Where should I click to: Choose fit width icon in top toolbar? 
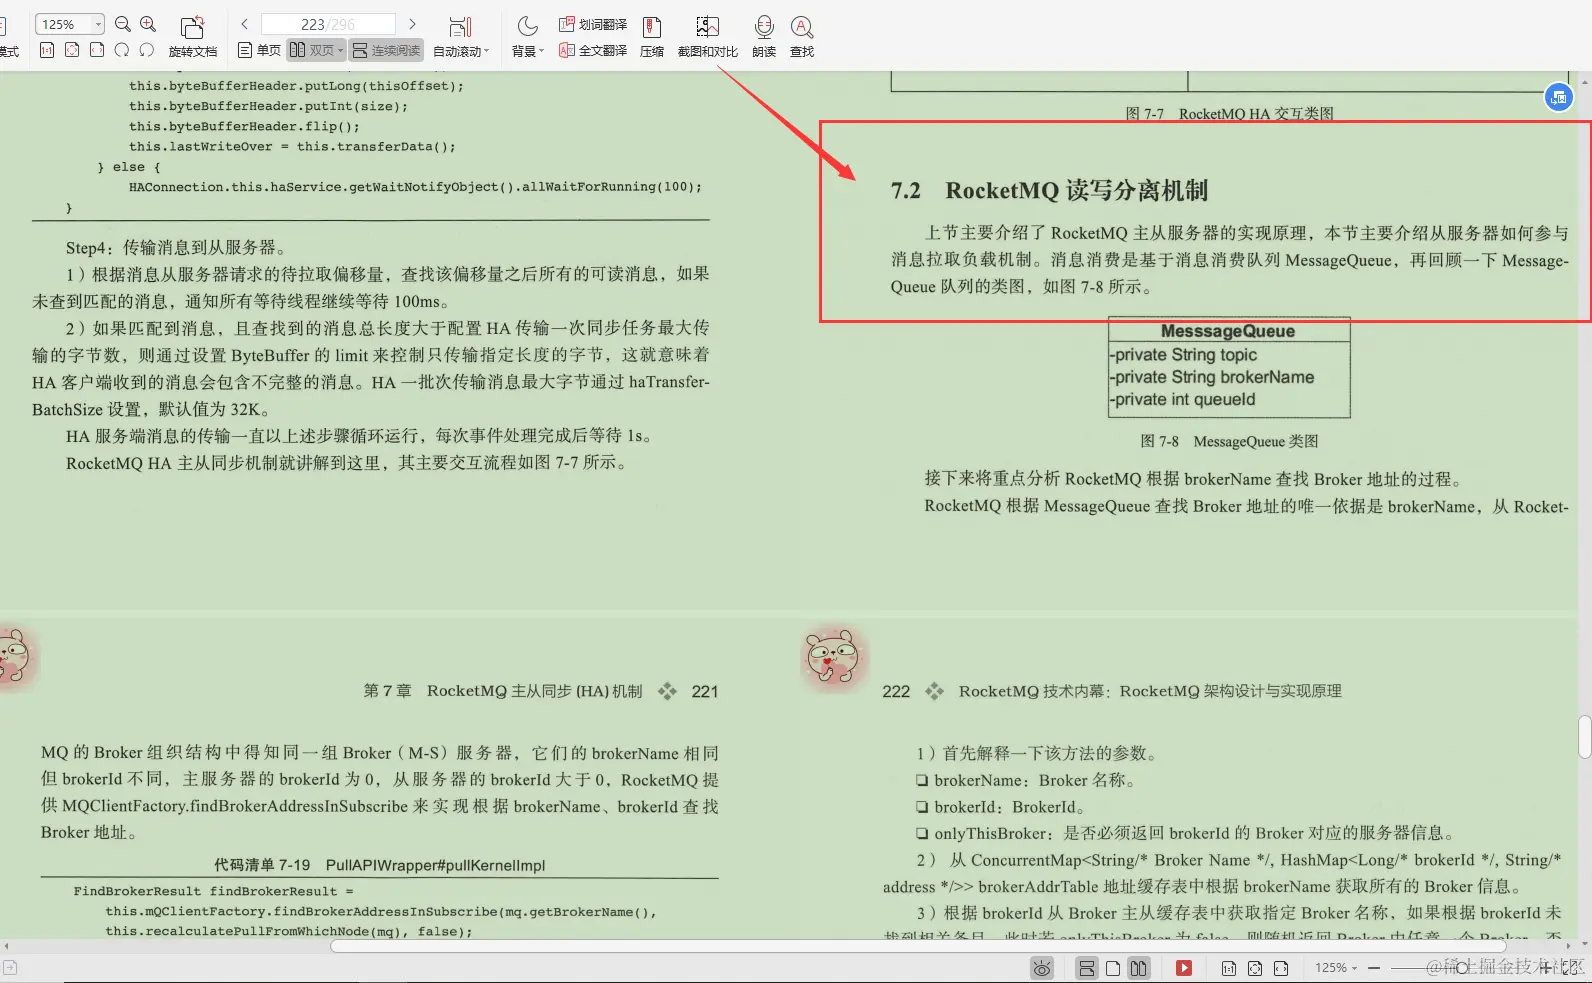(97, 50)
